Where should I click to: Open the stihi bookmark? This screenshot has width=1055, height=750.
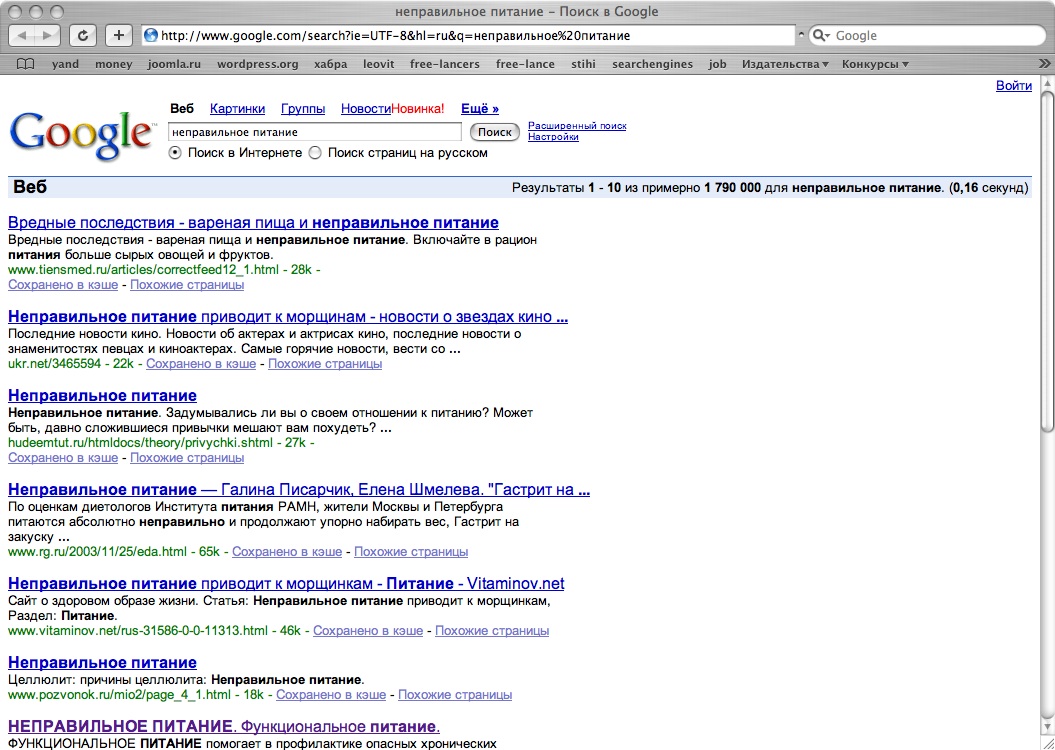point(583,65)
